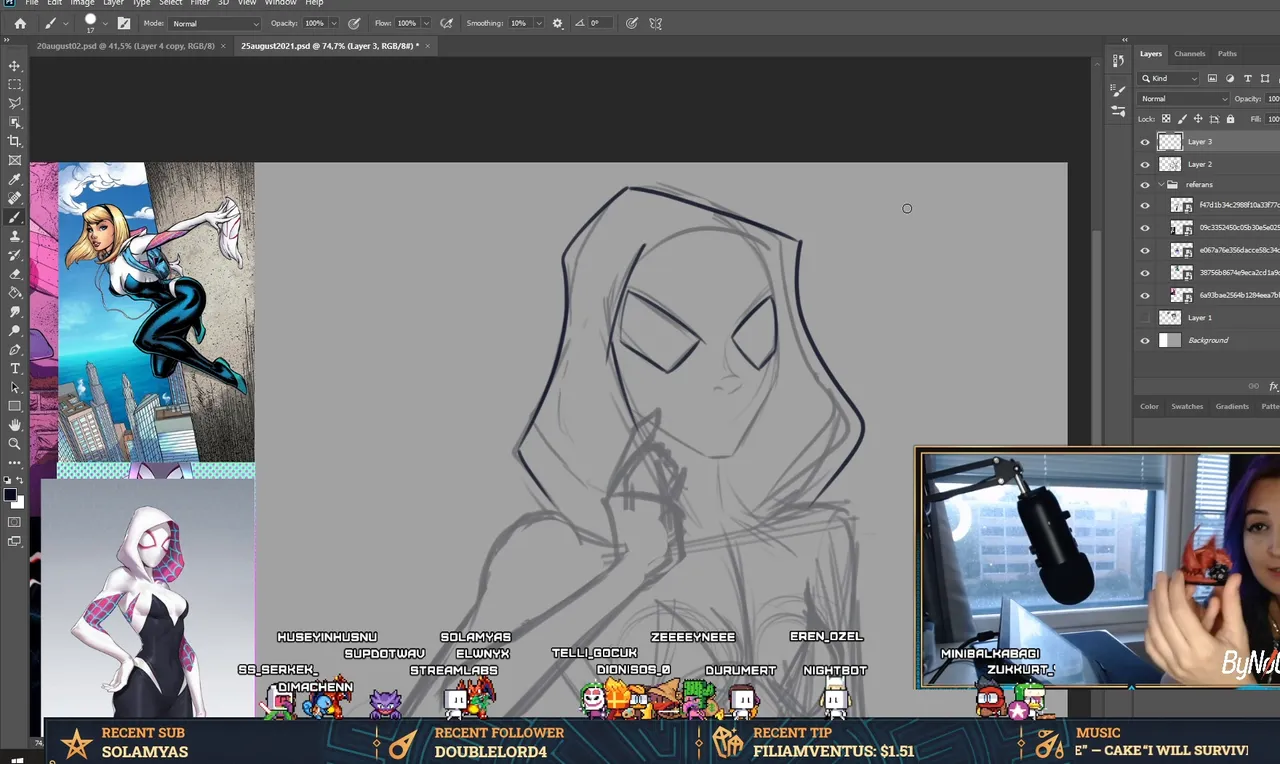Select the Crop tool
This screenshot has height=764, width=1280.
(x=15, y=142)
